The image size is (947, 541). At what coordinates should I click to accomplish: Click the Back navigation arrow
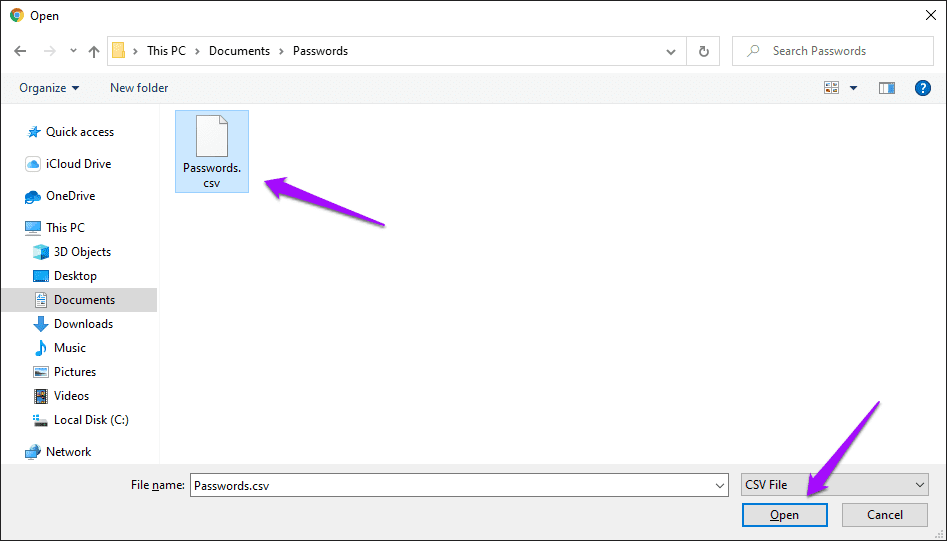(20, 51)
